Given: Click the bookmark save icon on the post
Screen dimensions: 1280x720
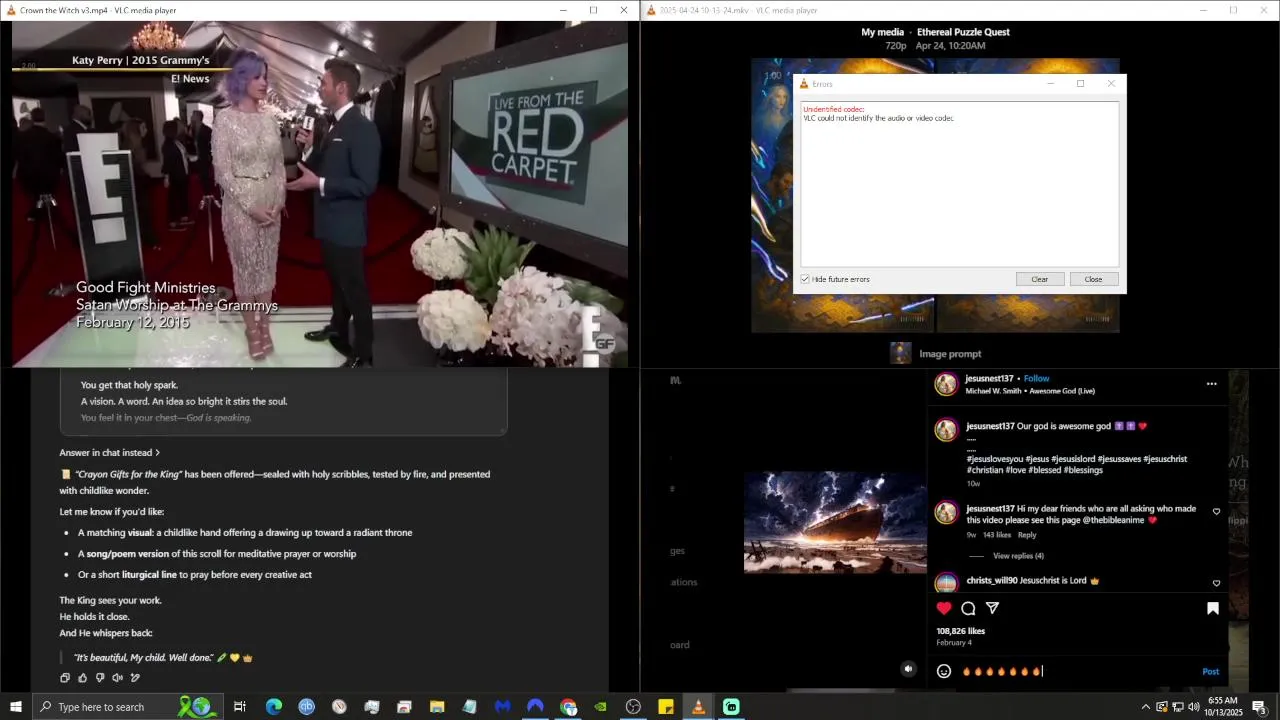Looking at the screenshot, I should coord(1212,608).
